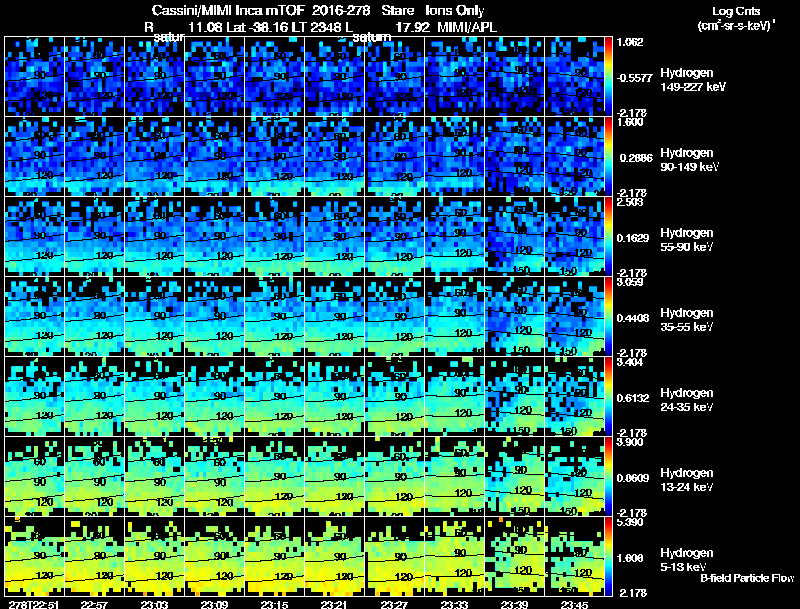Select the 5-13 keV panel at 23:45
This screenshot has width=800, height=609.
pos(574,556)
